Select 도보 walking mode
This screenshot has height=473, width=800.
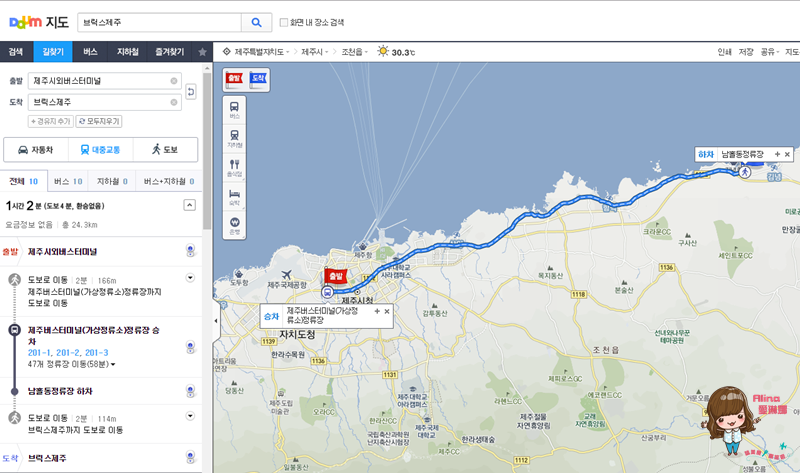pos(165,150)
